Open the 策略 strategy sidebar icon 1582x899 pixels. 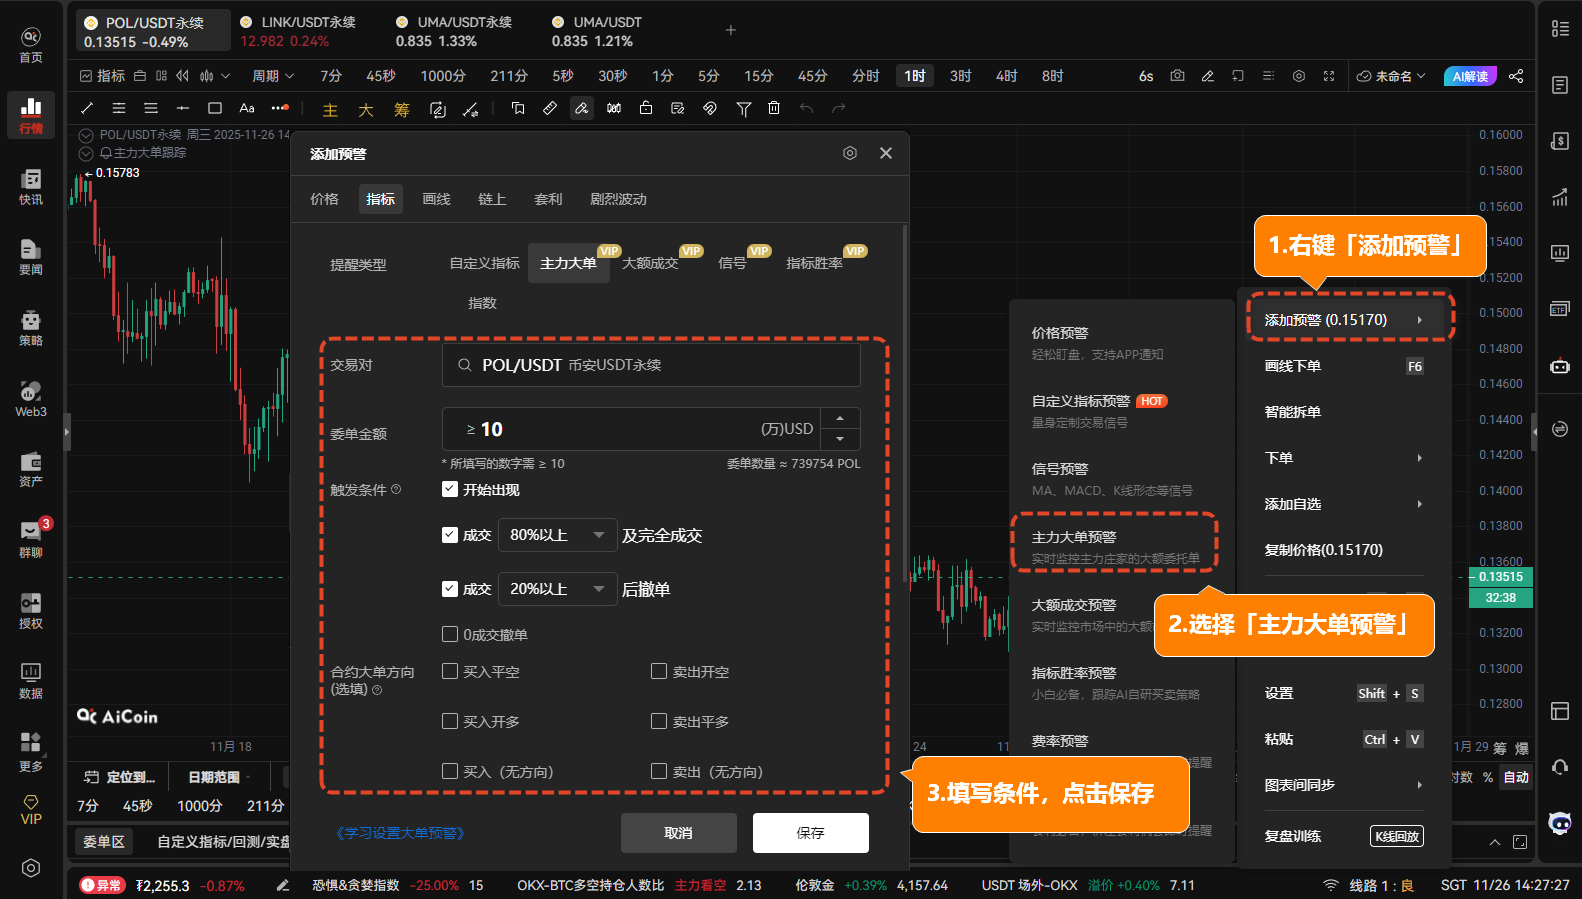31,328
